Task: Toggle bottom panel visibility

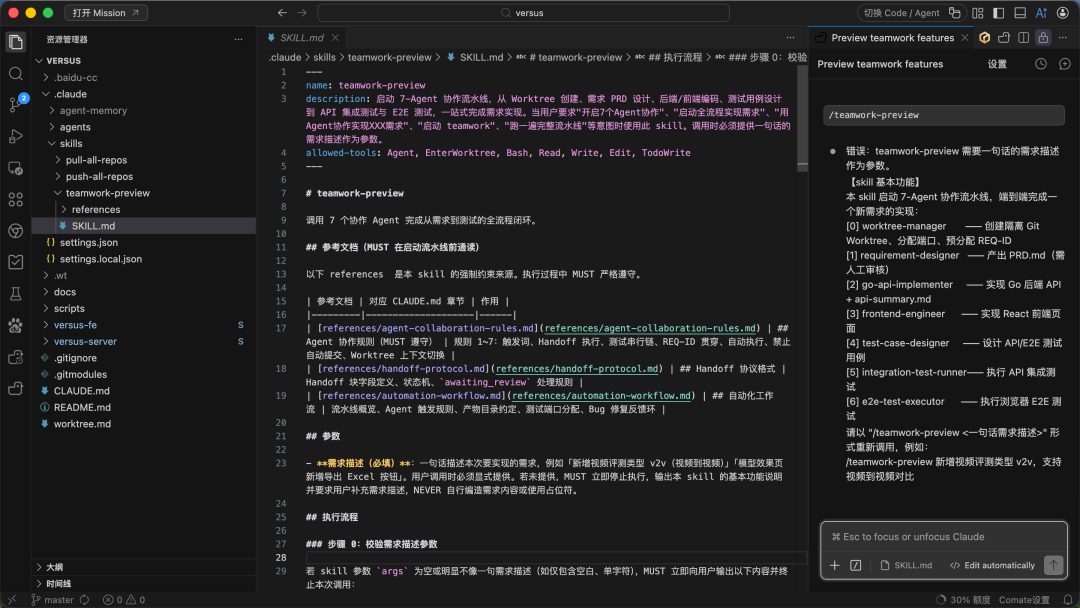Action: (1020, 12)
